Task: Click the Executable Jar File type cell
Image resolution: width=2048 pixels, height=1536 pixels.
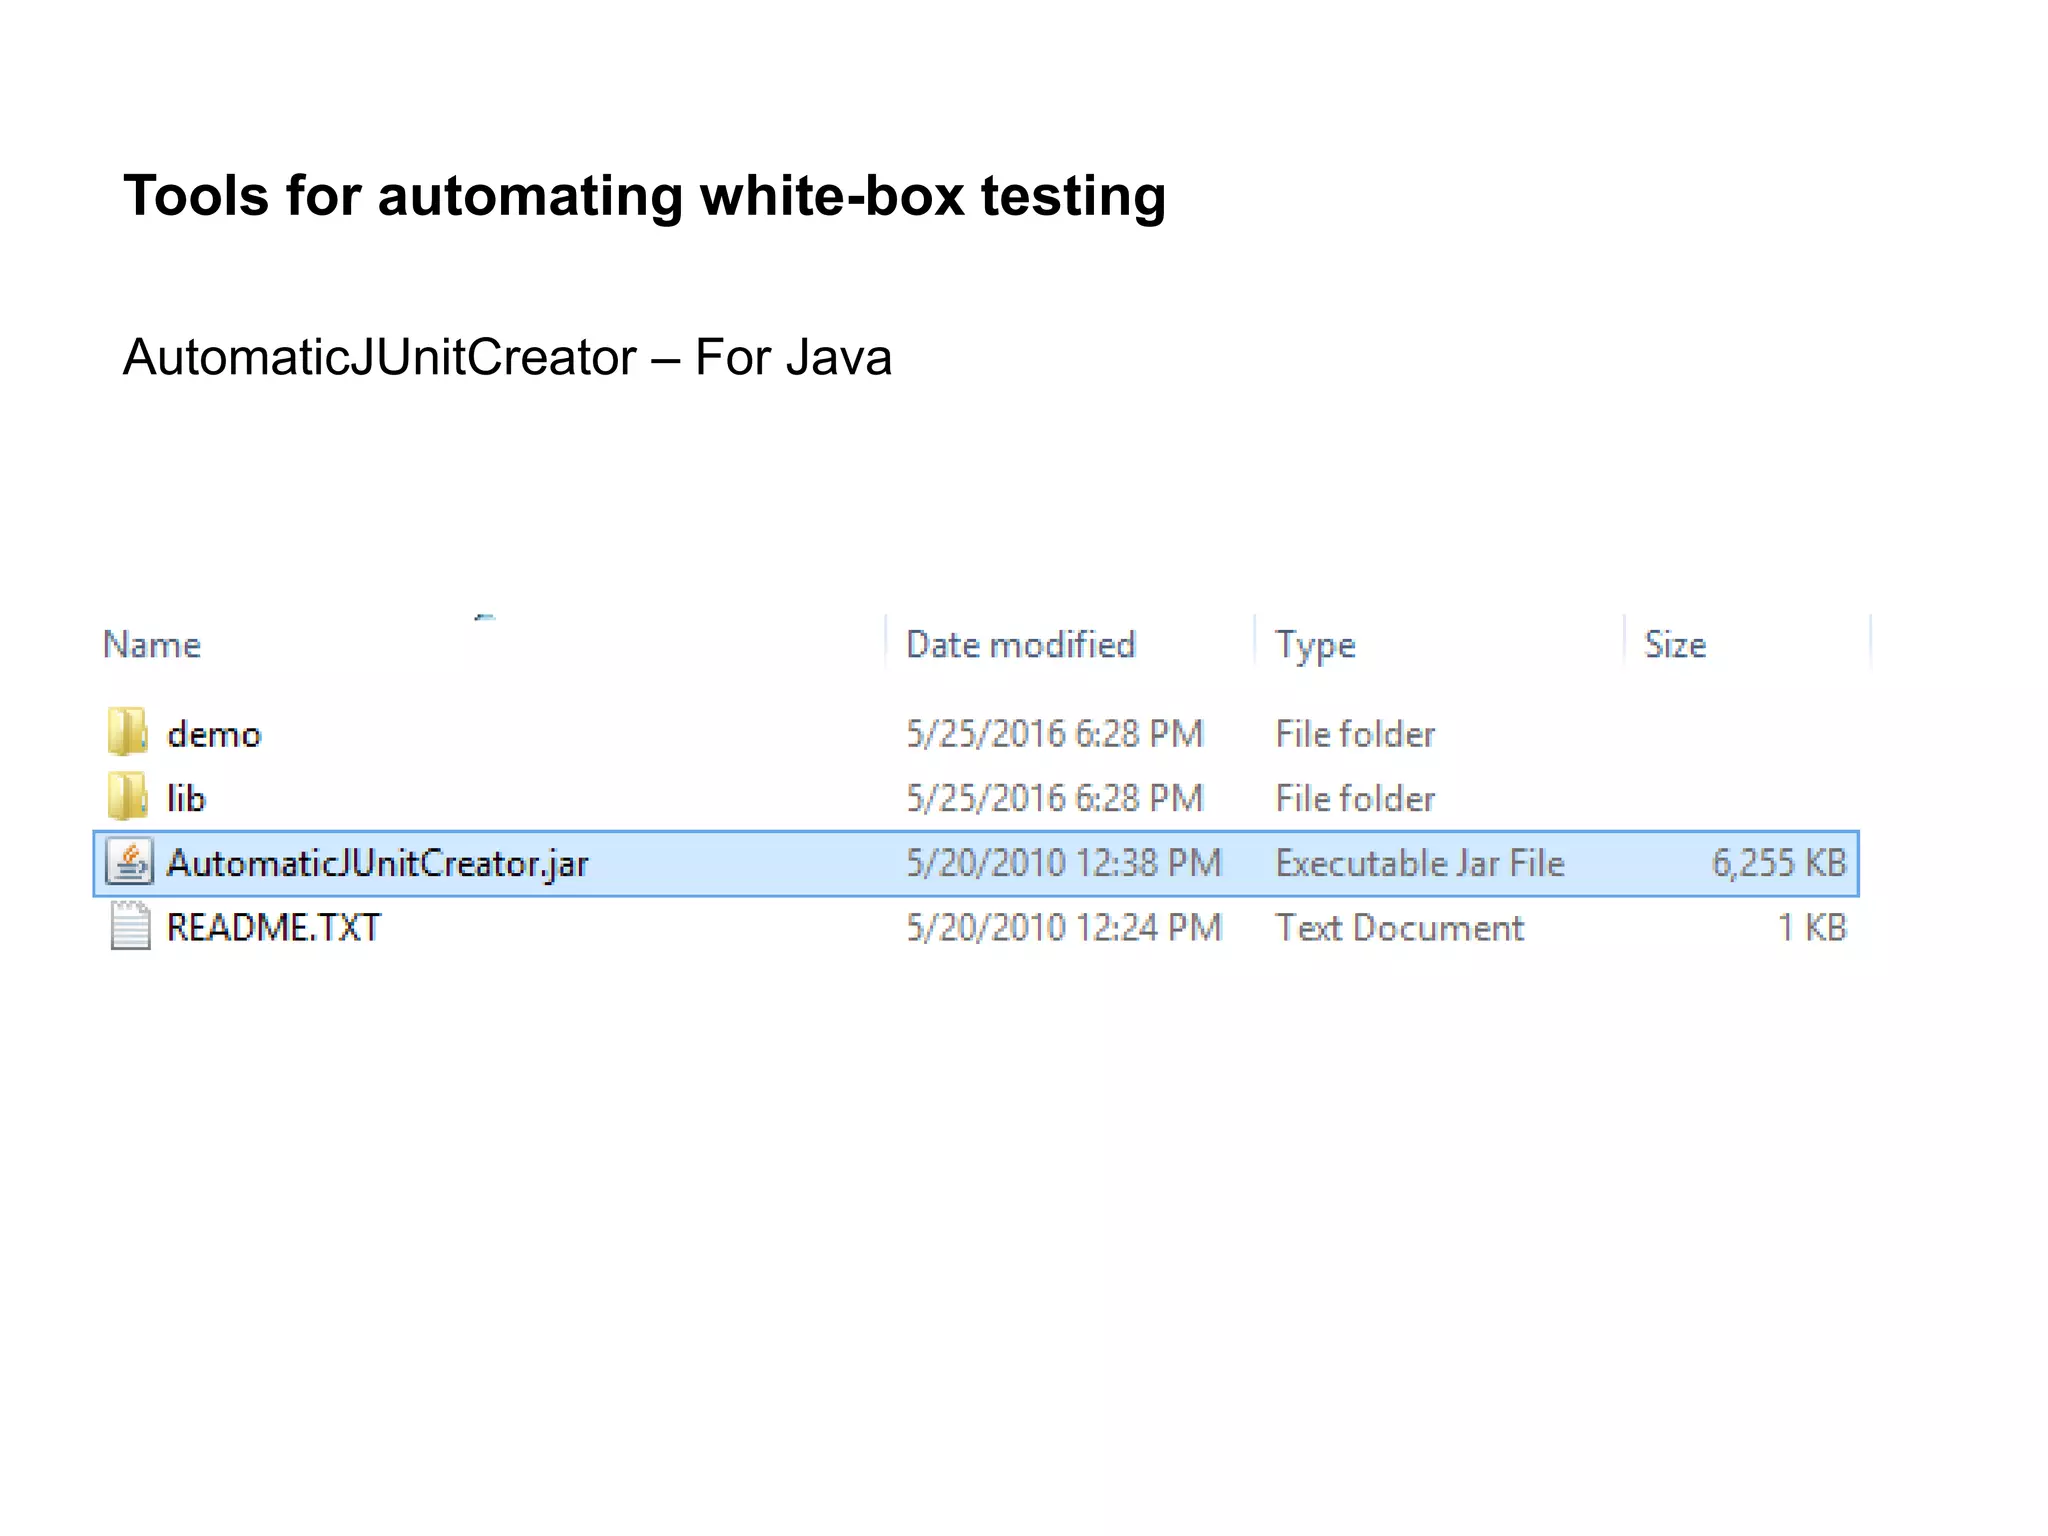Action: click(x=1420, y=863)
